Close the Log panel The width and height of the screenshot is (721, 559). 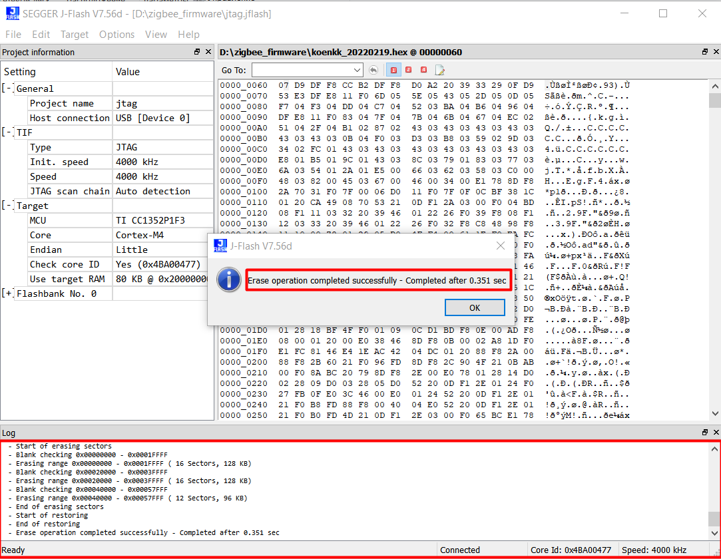click(716, 433)
